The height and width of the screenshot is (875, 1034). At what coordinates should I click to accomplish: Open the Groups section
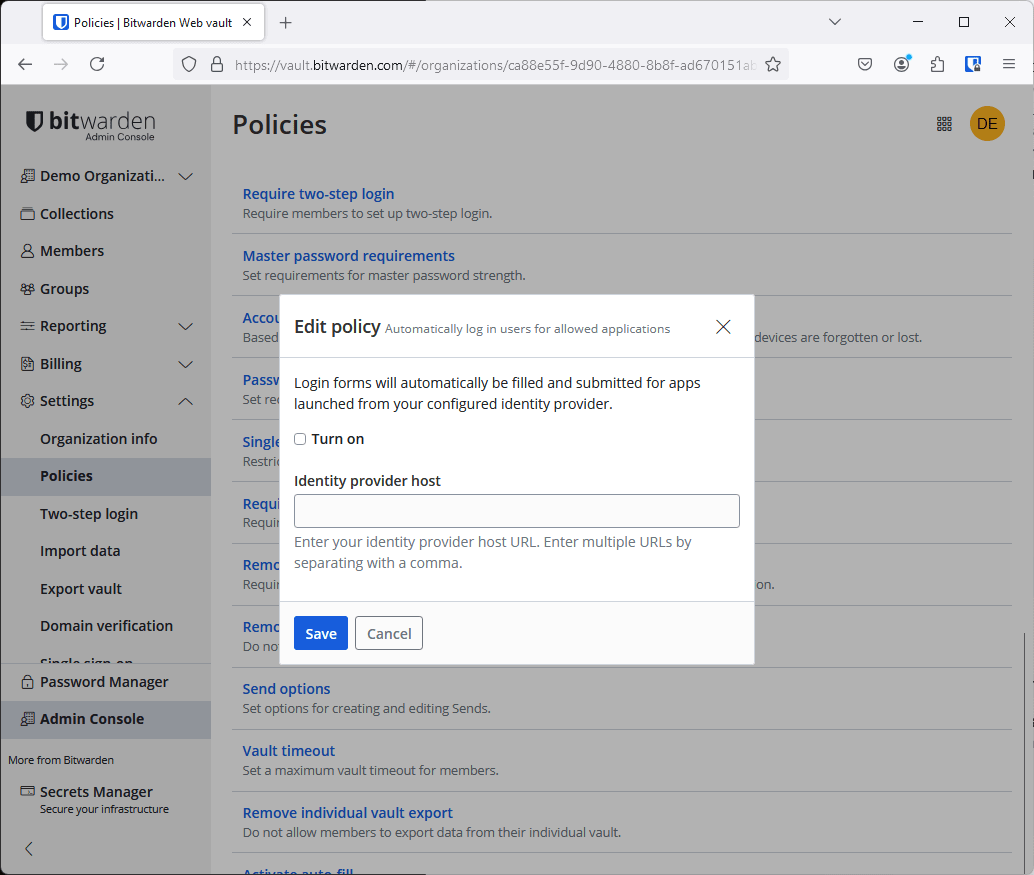(62, 288)
